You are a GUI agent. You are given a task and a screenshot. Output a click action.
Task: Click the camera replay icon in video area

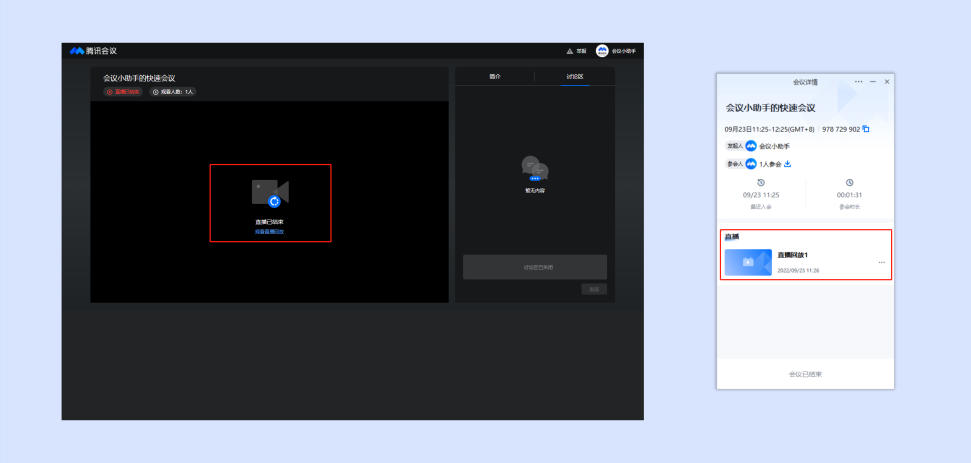click(x=271, y=193)
